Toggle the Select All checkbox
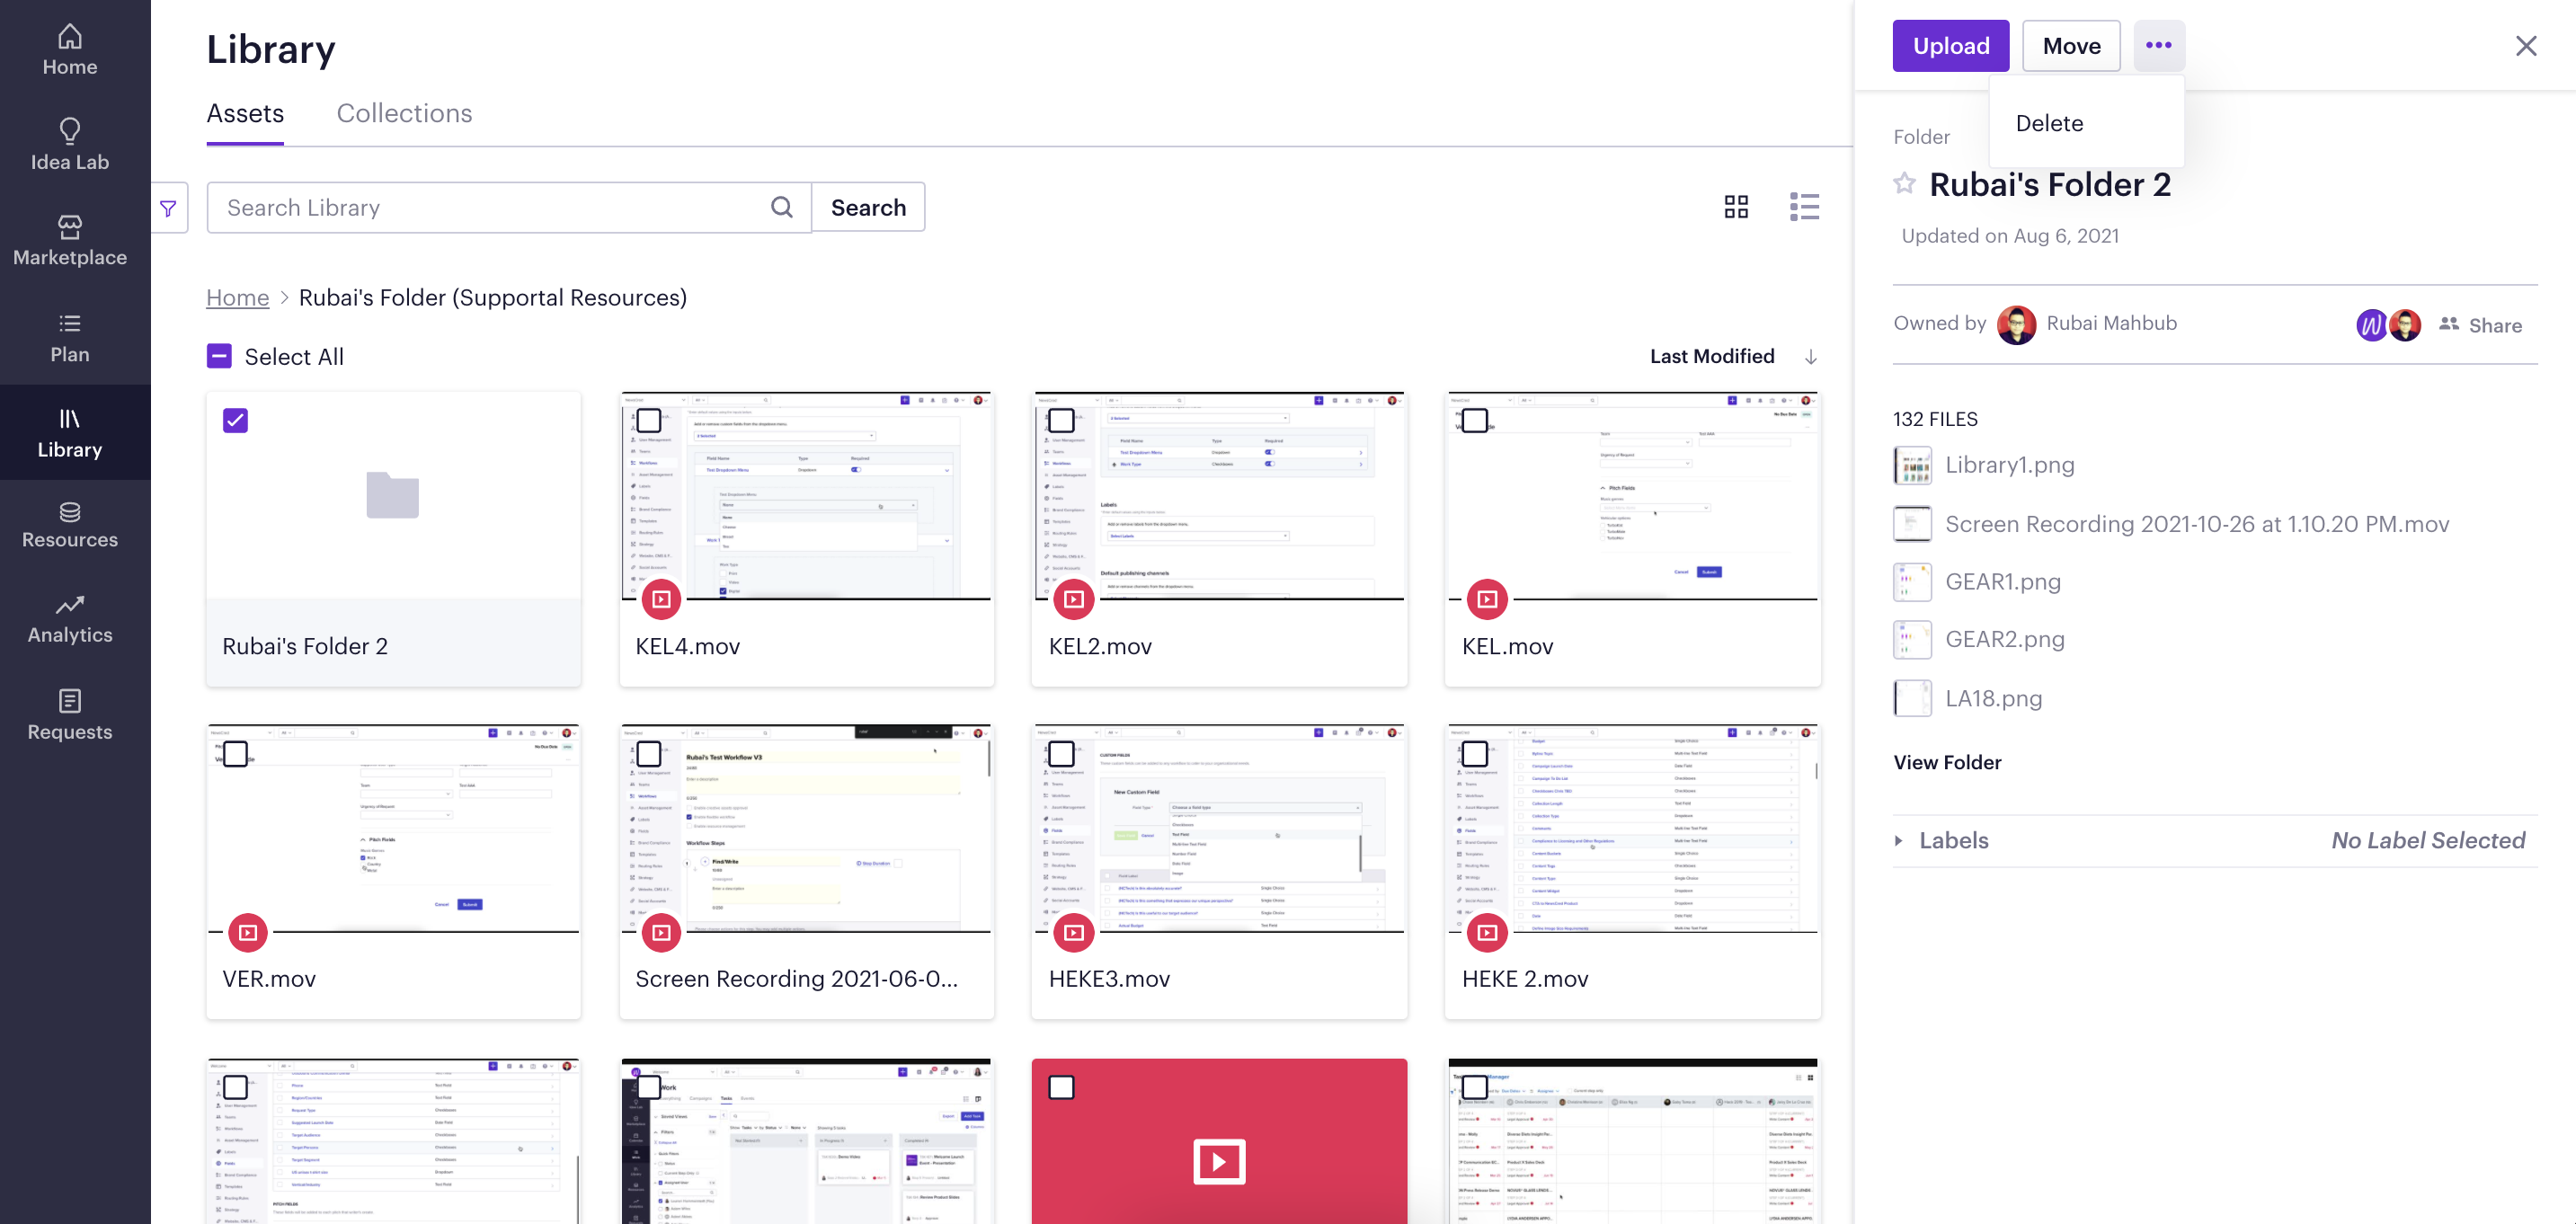The height and width of the screenshot is (1224, 2576). tap(219, 357)
